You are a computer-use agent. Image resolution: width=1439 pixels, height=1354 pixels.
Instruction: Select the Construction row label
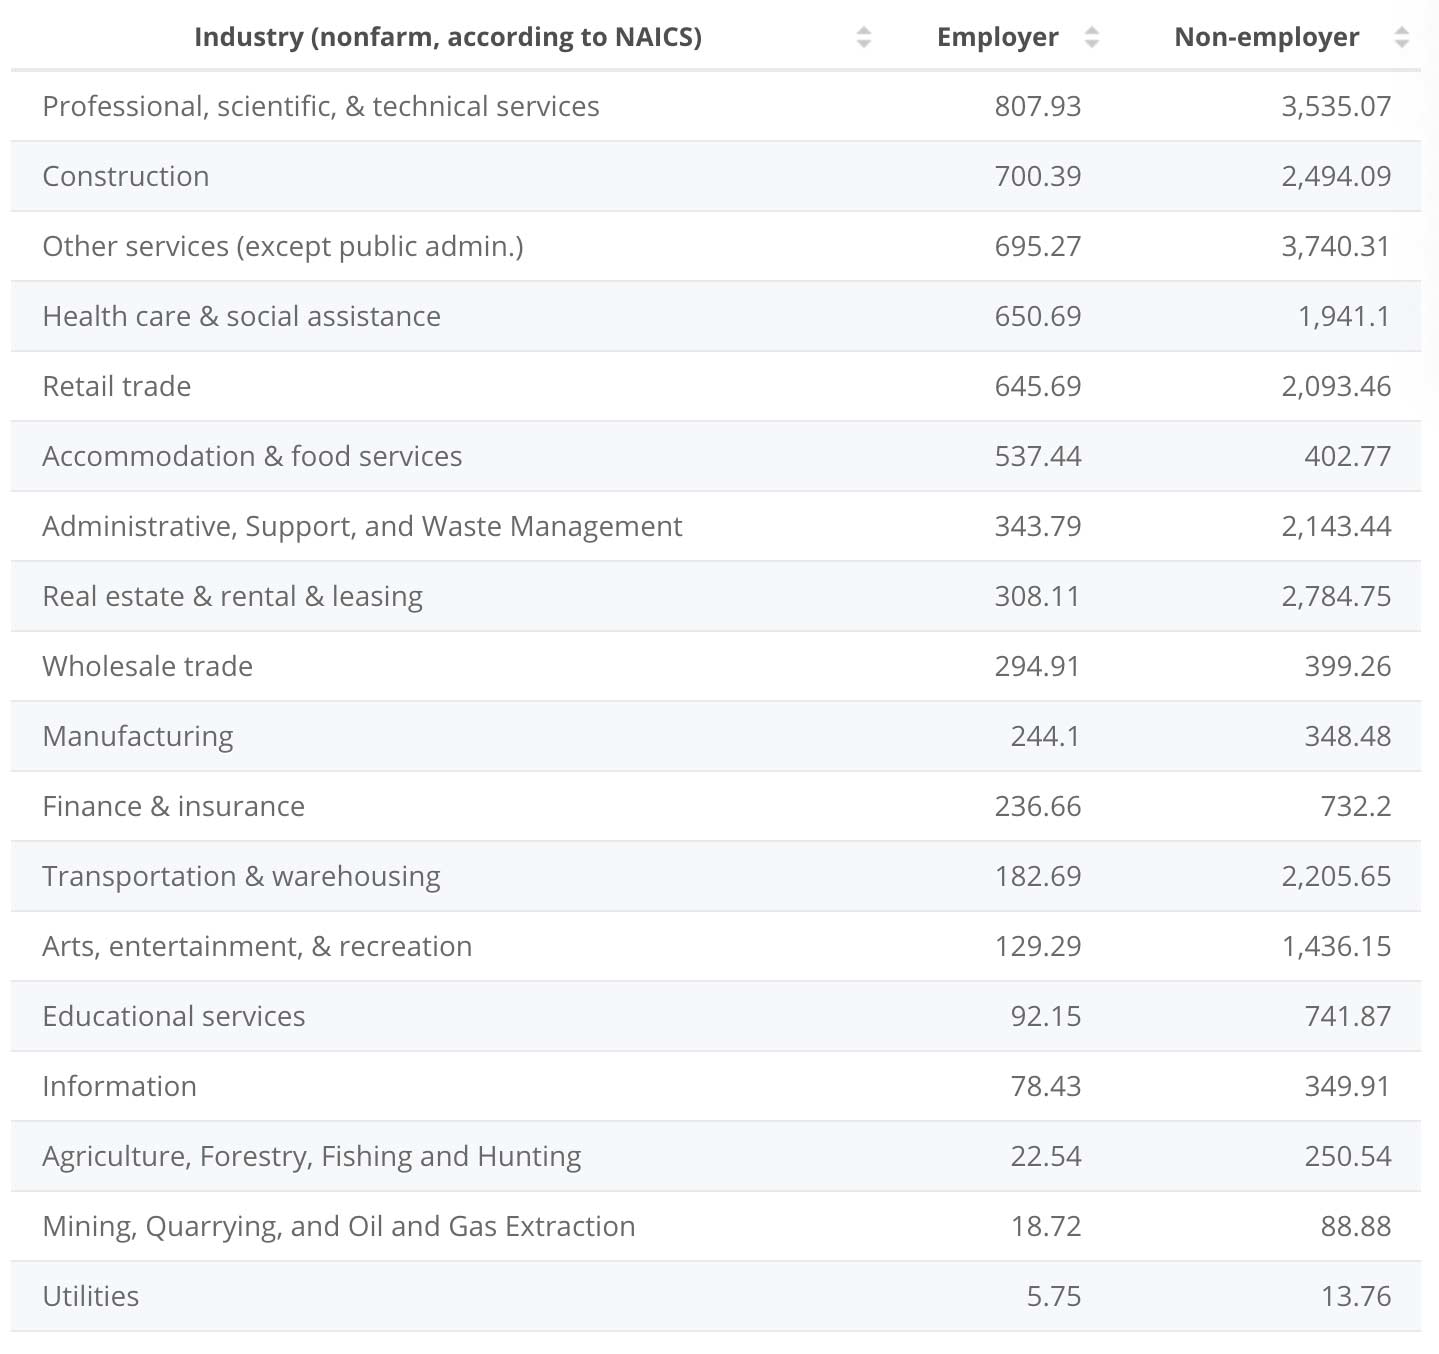(x=126, y=177)
